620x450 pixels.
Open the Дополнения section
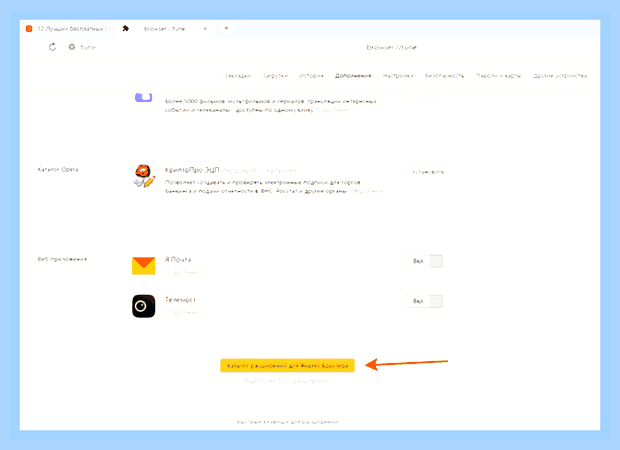click(x=353, y=76)
